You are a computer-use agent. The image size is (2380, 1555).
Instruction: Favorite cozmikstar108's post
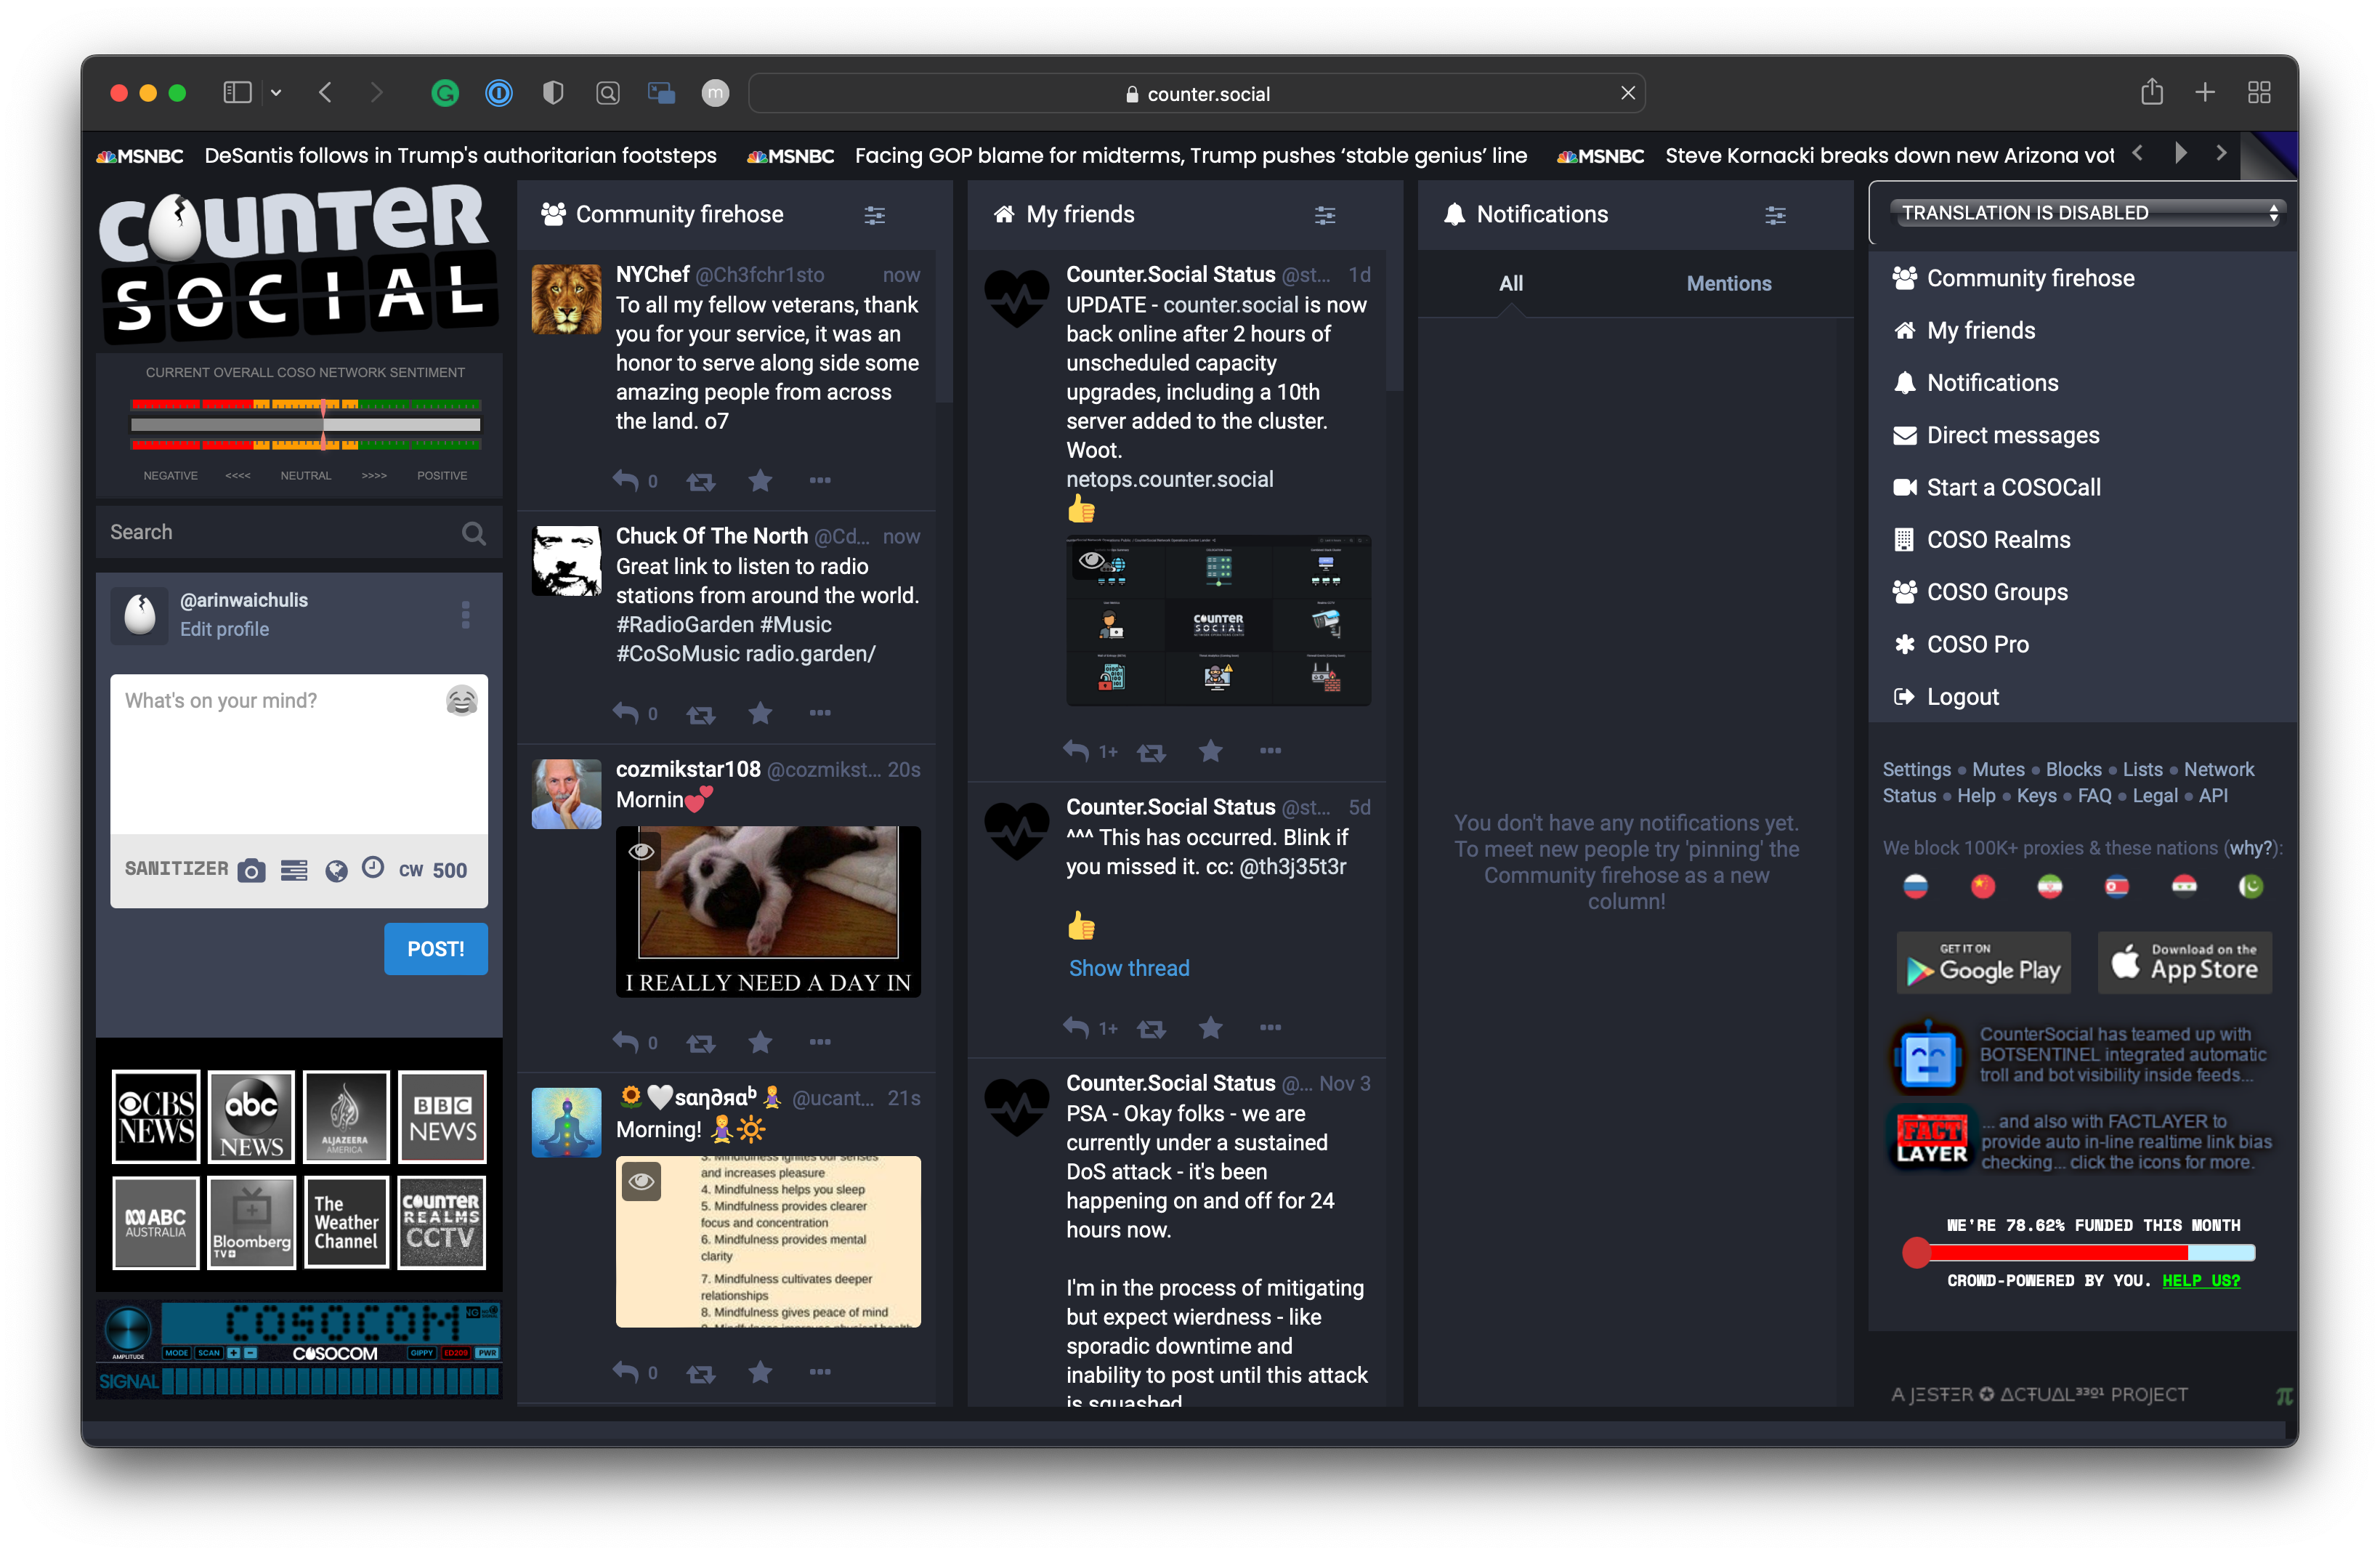coord(760,1042)
